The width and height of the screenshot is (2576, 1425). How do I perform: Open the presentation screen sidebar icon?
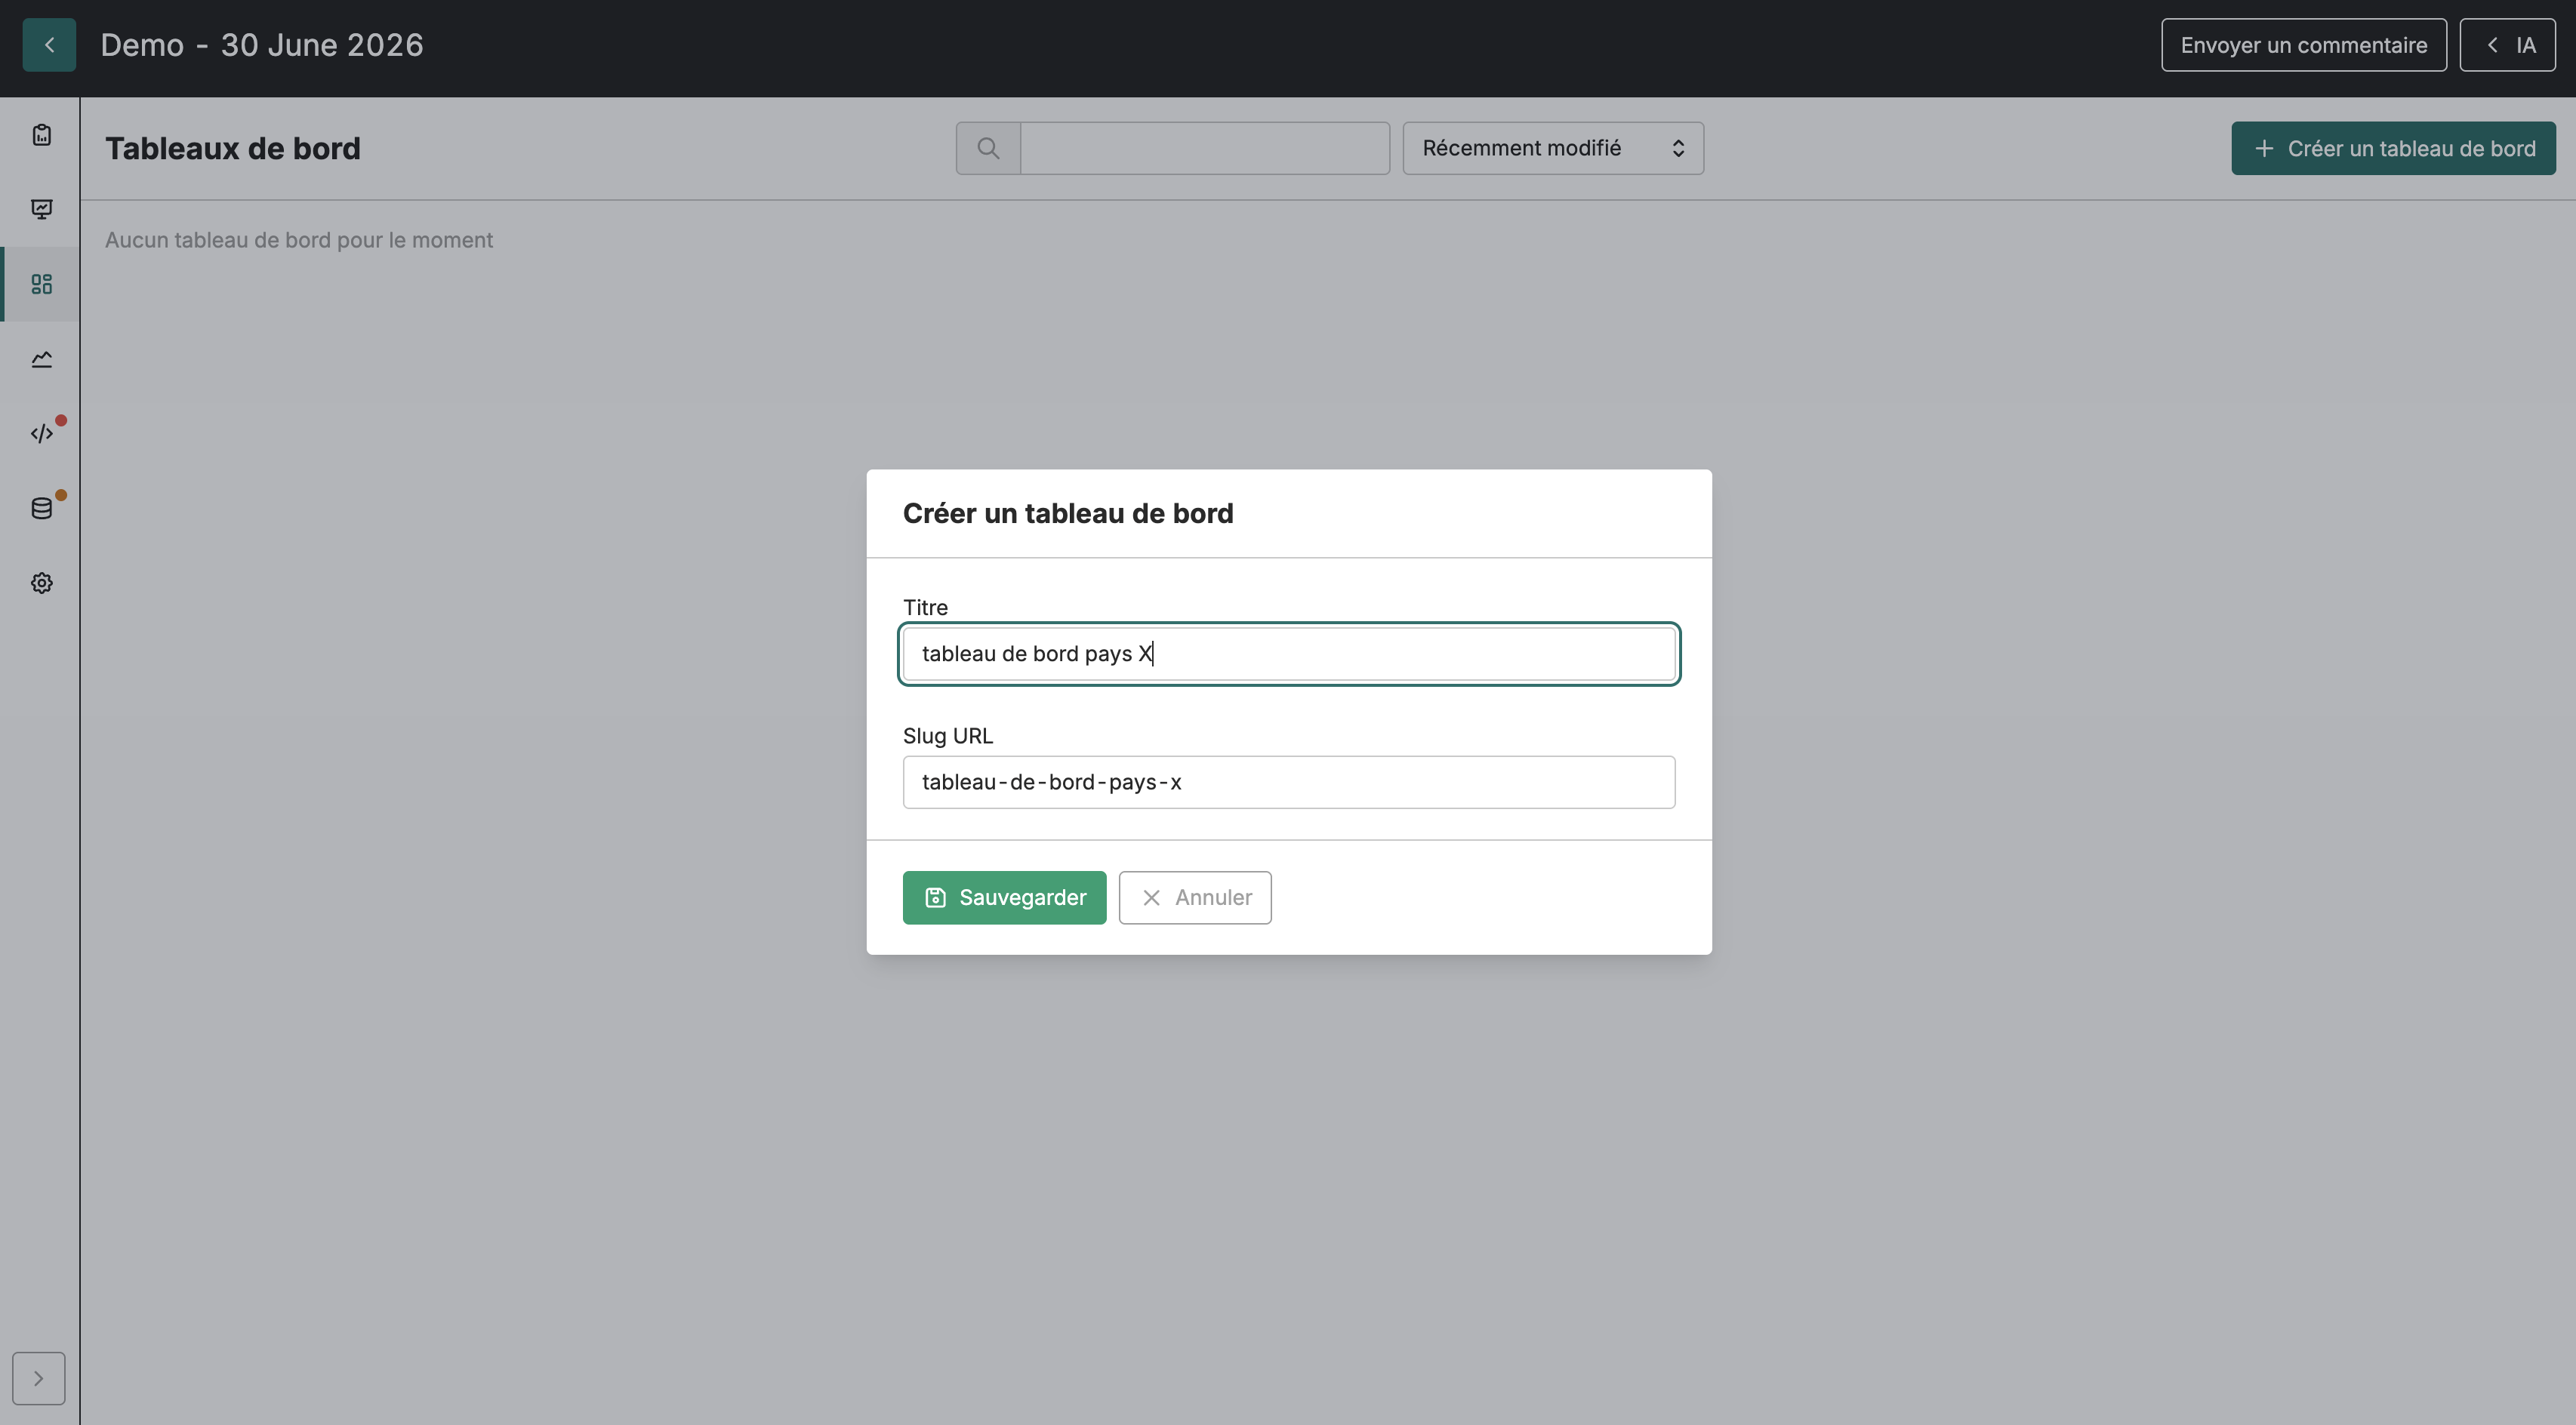click(41, 209)
